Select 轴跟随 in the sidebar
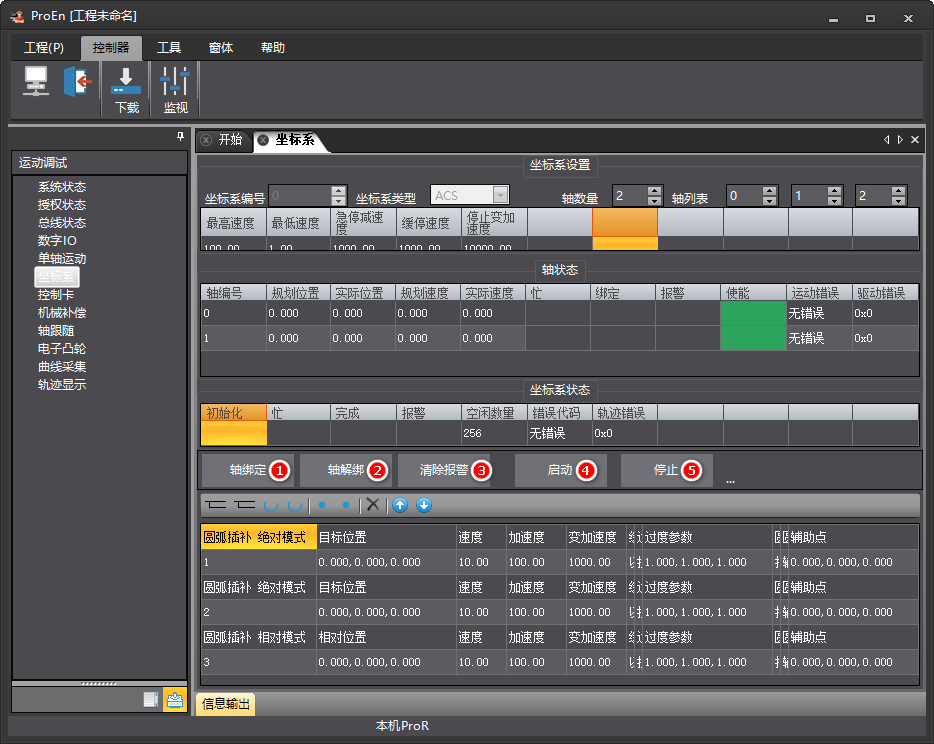 [55, 330]
